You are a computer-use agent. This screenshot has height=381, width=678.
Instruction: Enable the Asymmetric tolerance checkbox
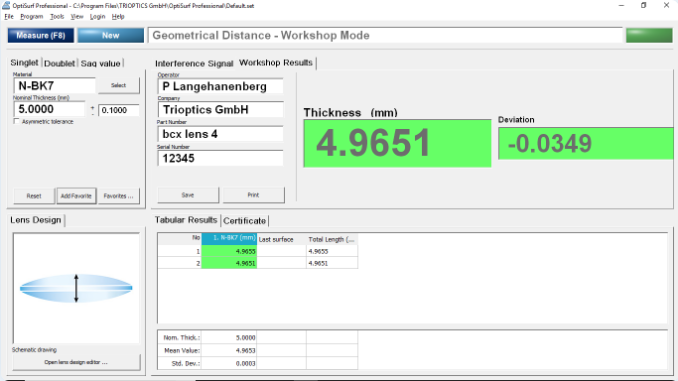[16, 122]
